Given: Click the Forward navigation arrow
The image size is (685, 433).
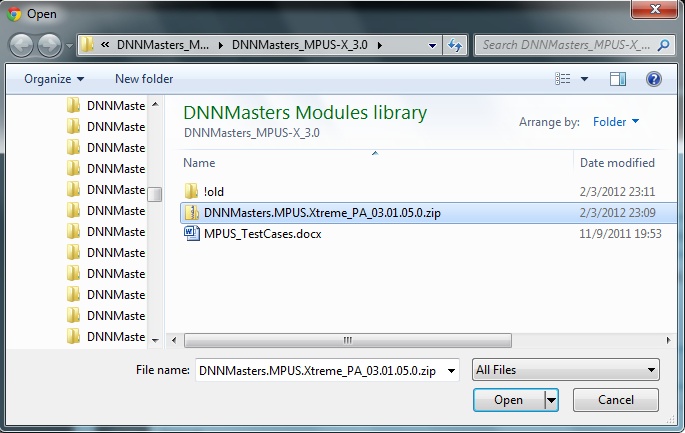Looking at the screenshot, I should 49,45.
